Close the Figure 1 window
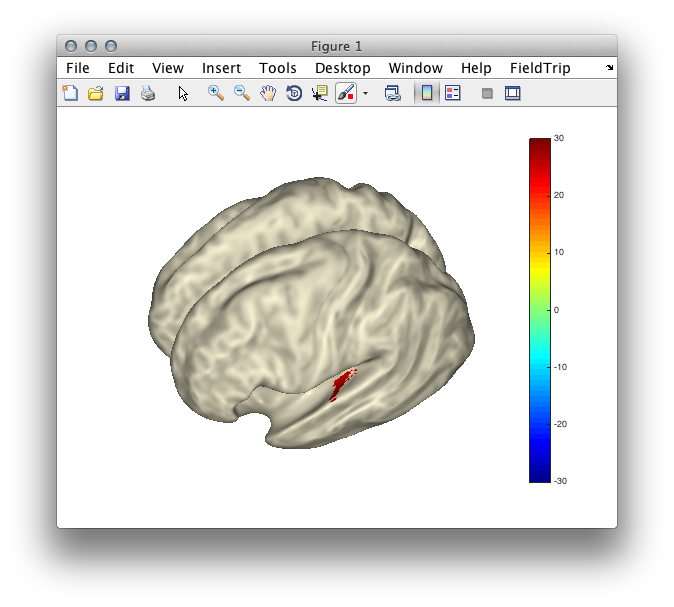The width and height of the screenshot is (674, 607). click(71, 46)
